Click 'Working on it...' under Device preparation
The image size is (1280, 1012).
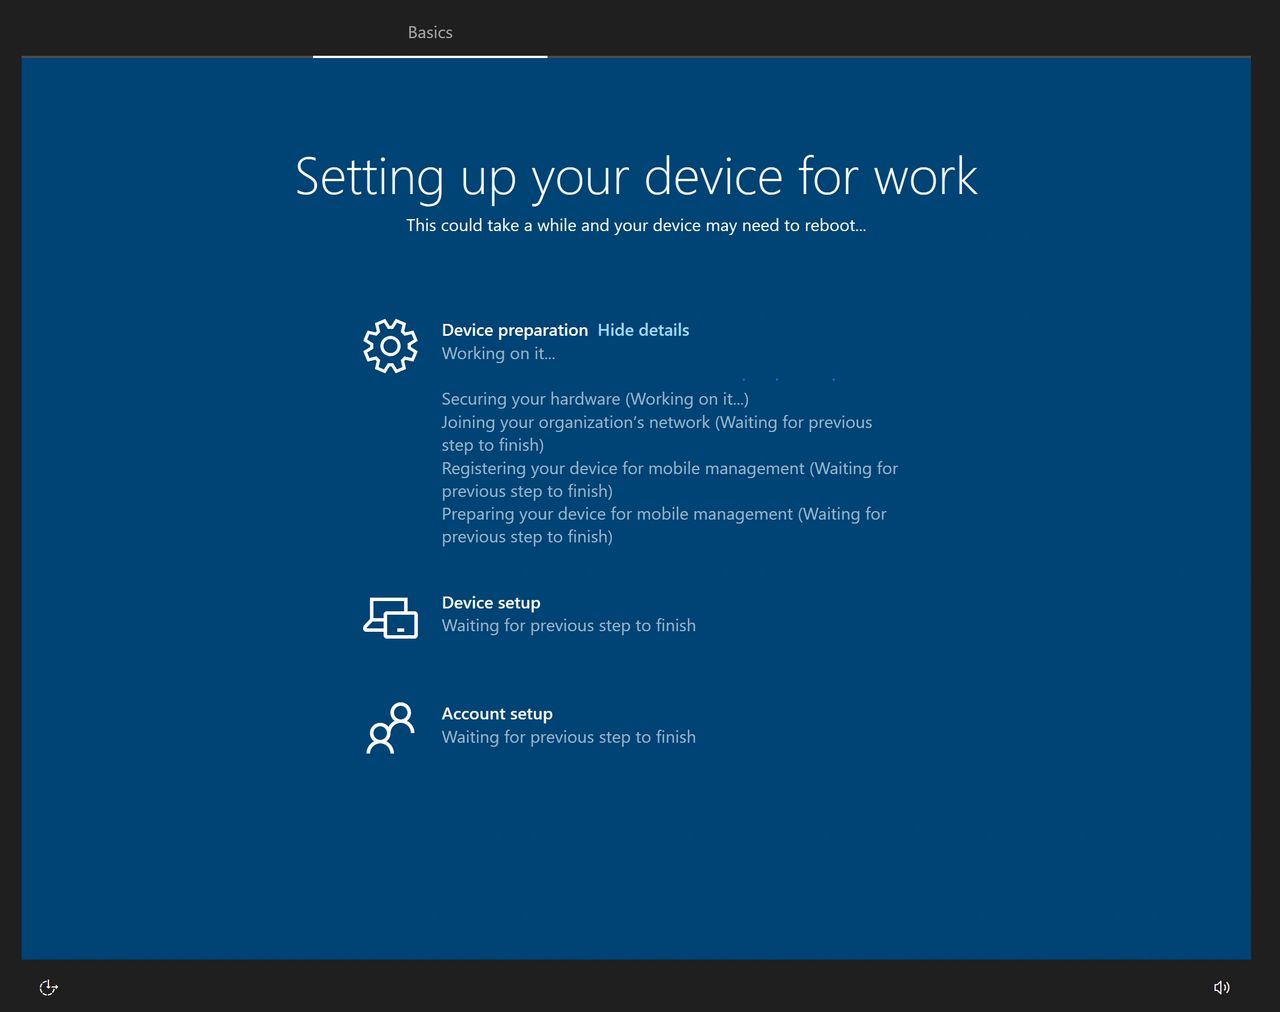point(498,354)
